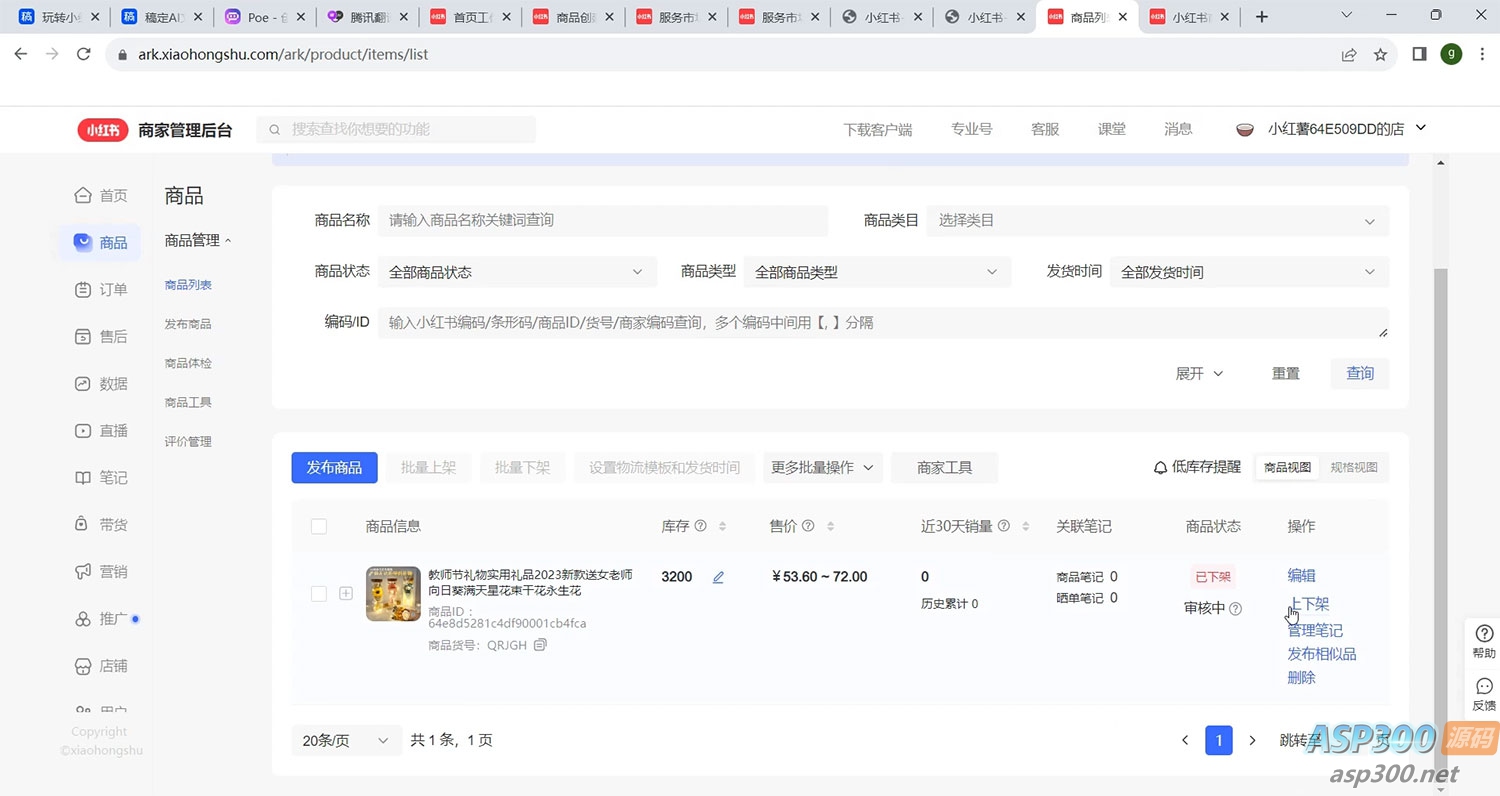This screenshot has width=1500, height=796.
Task: Expand the product row with plus icon
Action: pyautogui.click(x=346, y=593)
